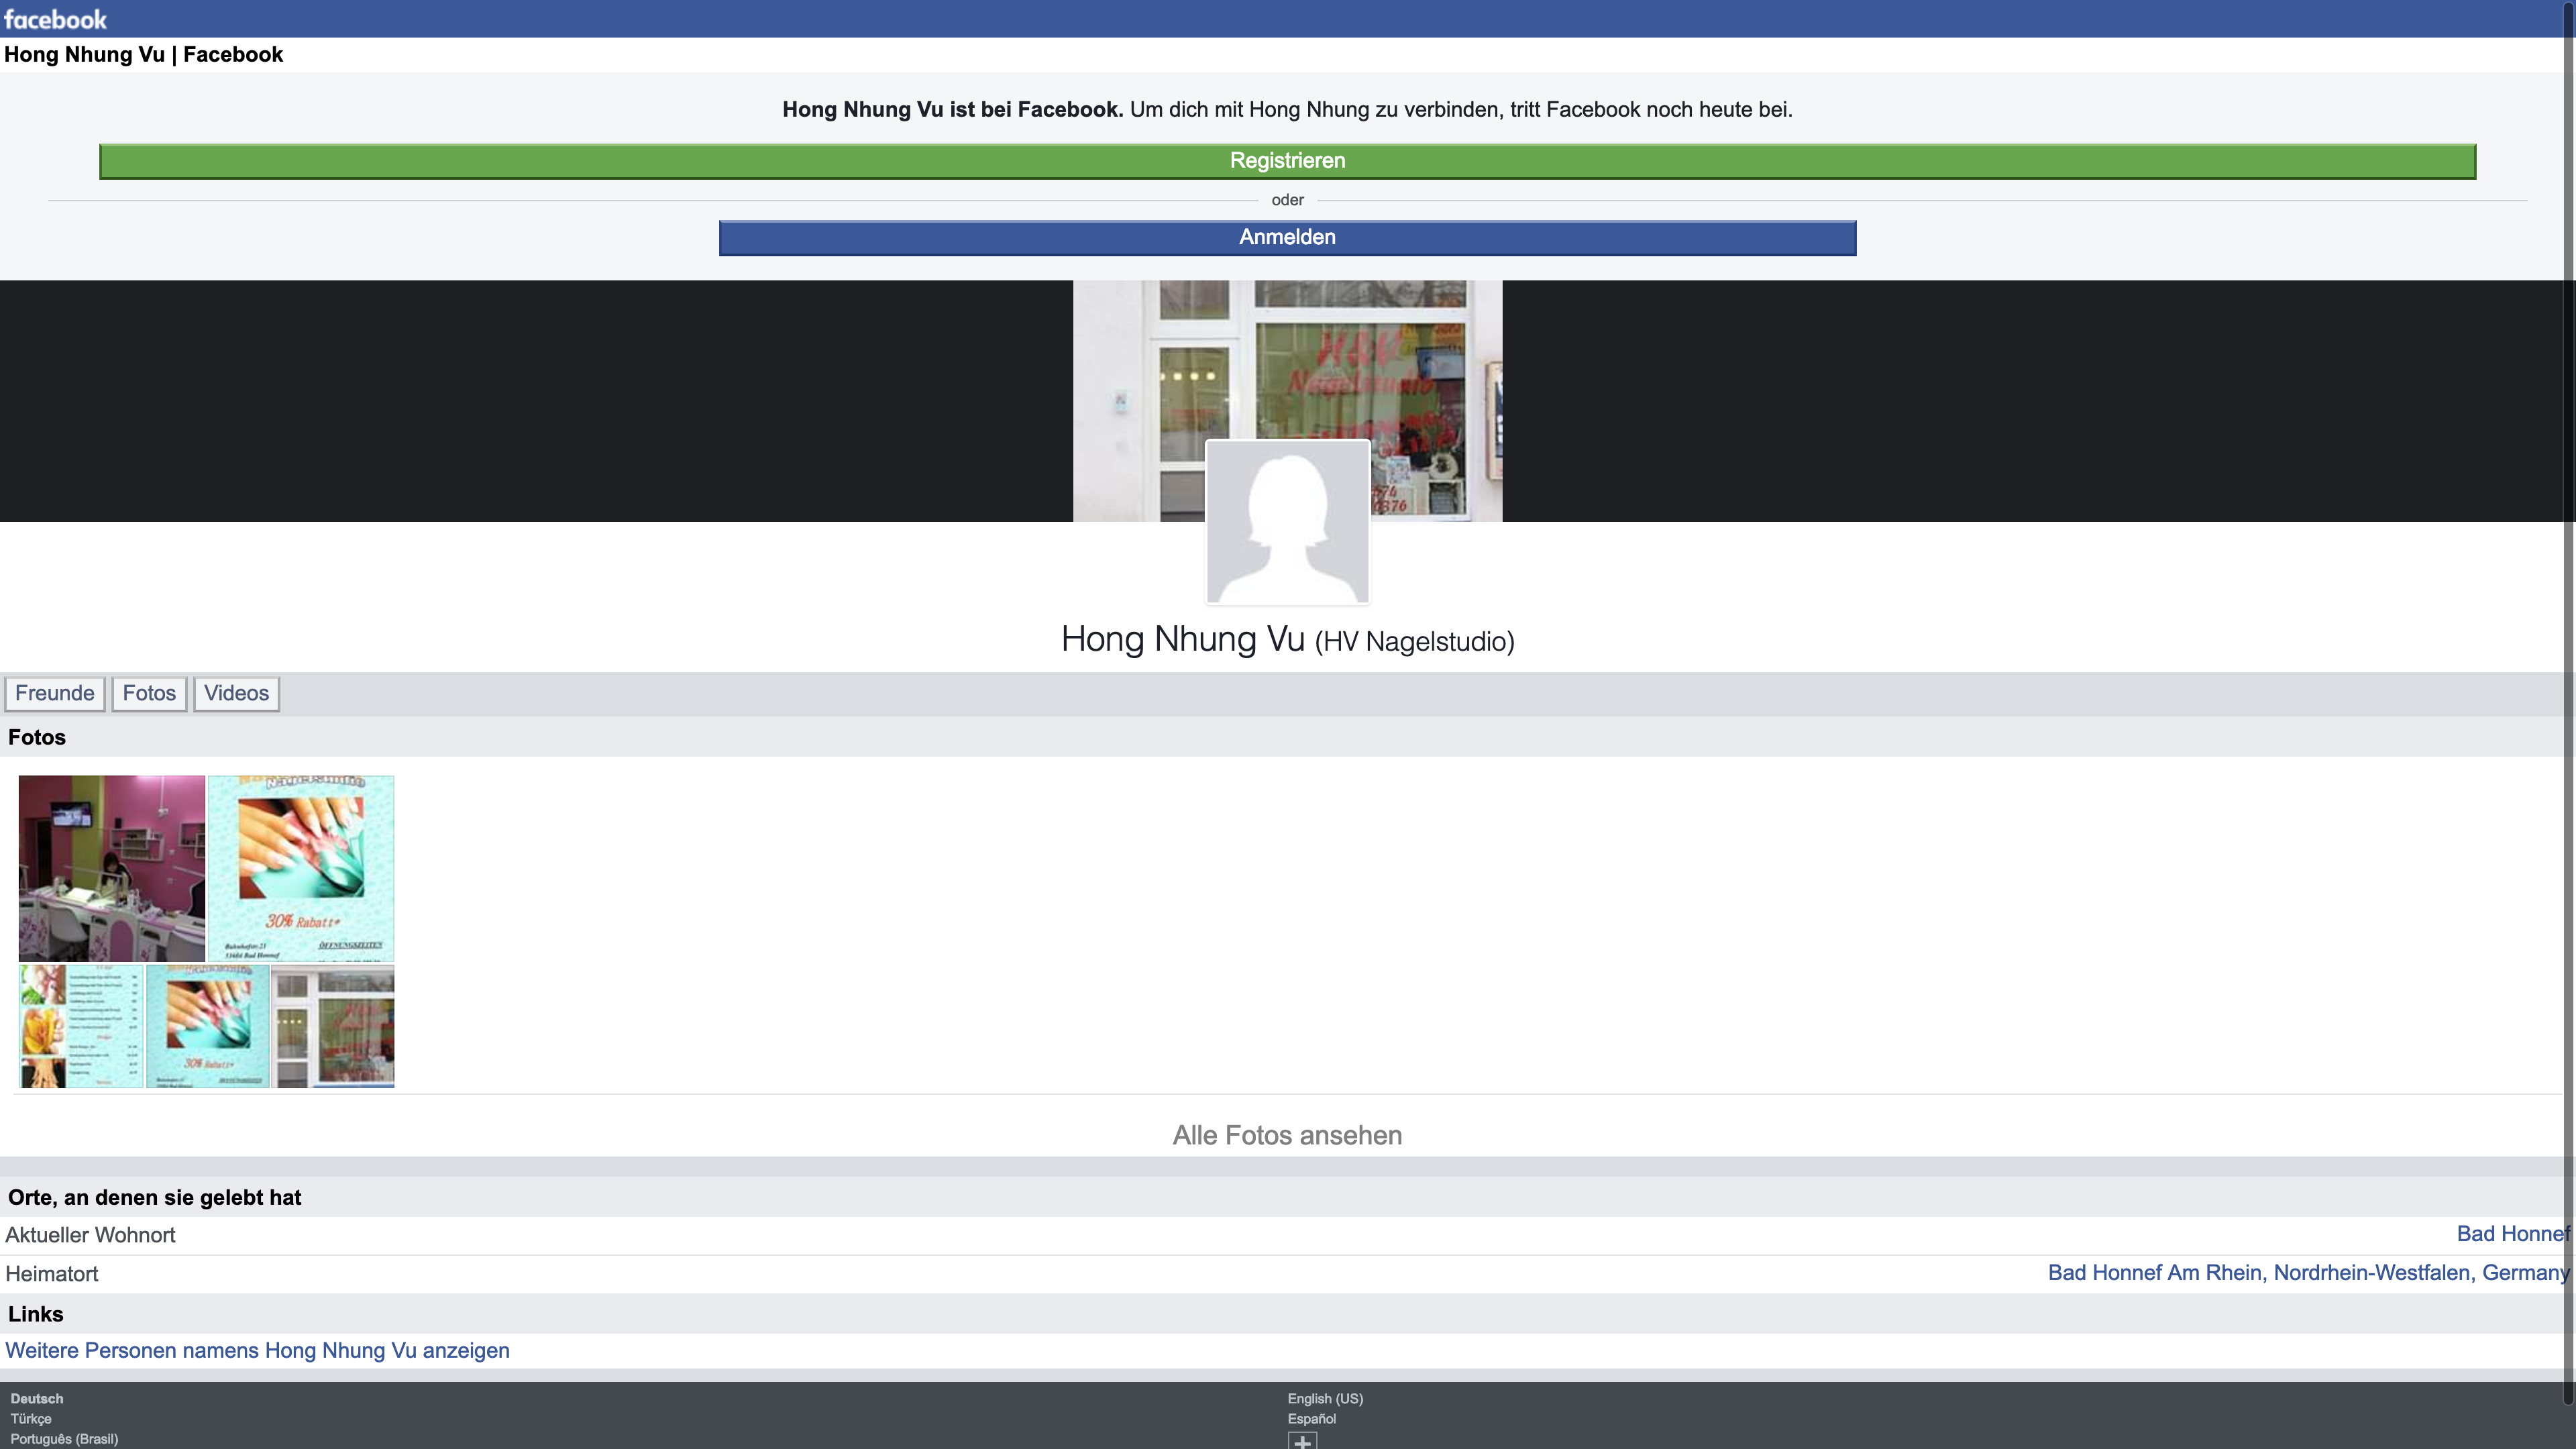The image size is (2576, 1449).
Task: Click the 'Links' section heading
Action: (x=36, y=1314)
